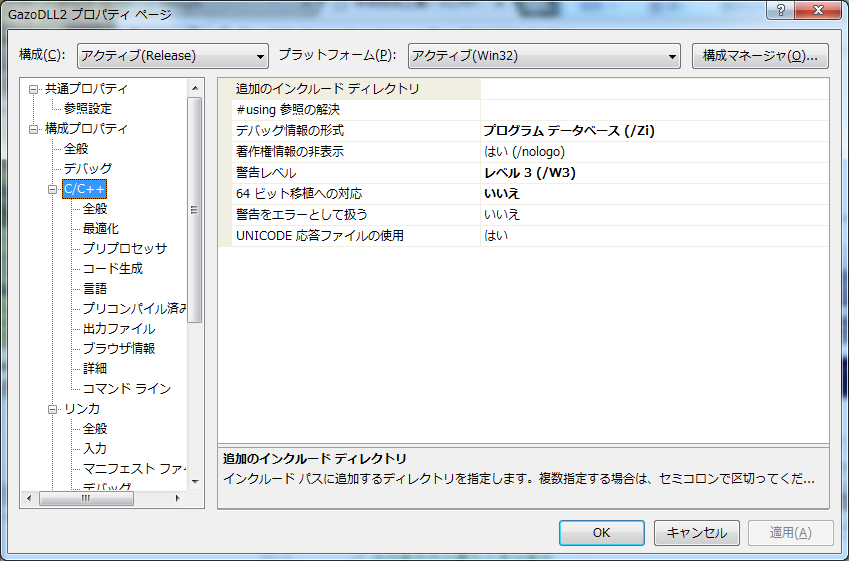Click the 追加のインクルード ディレクトリ value field
This screenshot has width=849, height=561.
click(654, 89)
